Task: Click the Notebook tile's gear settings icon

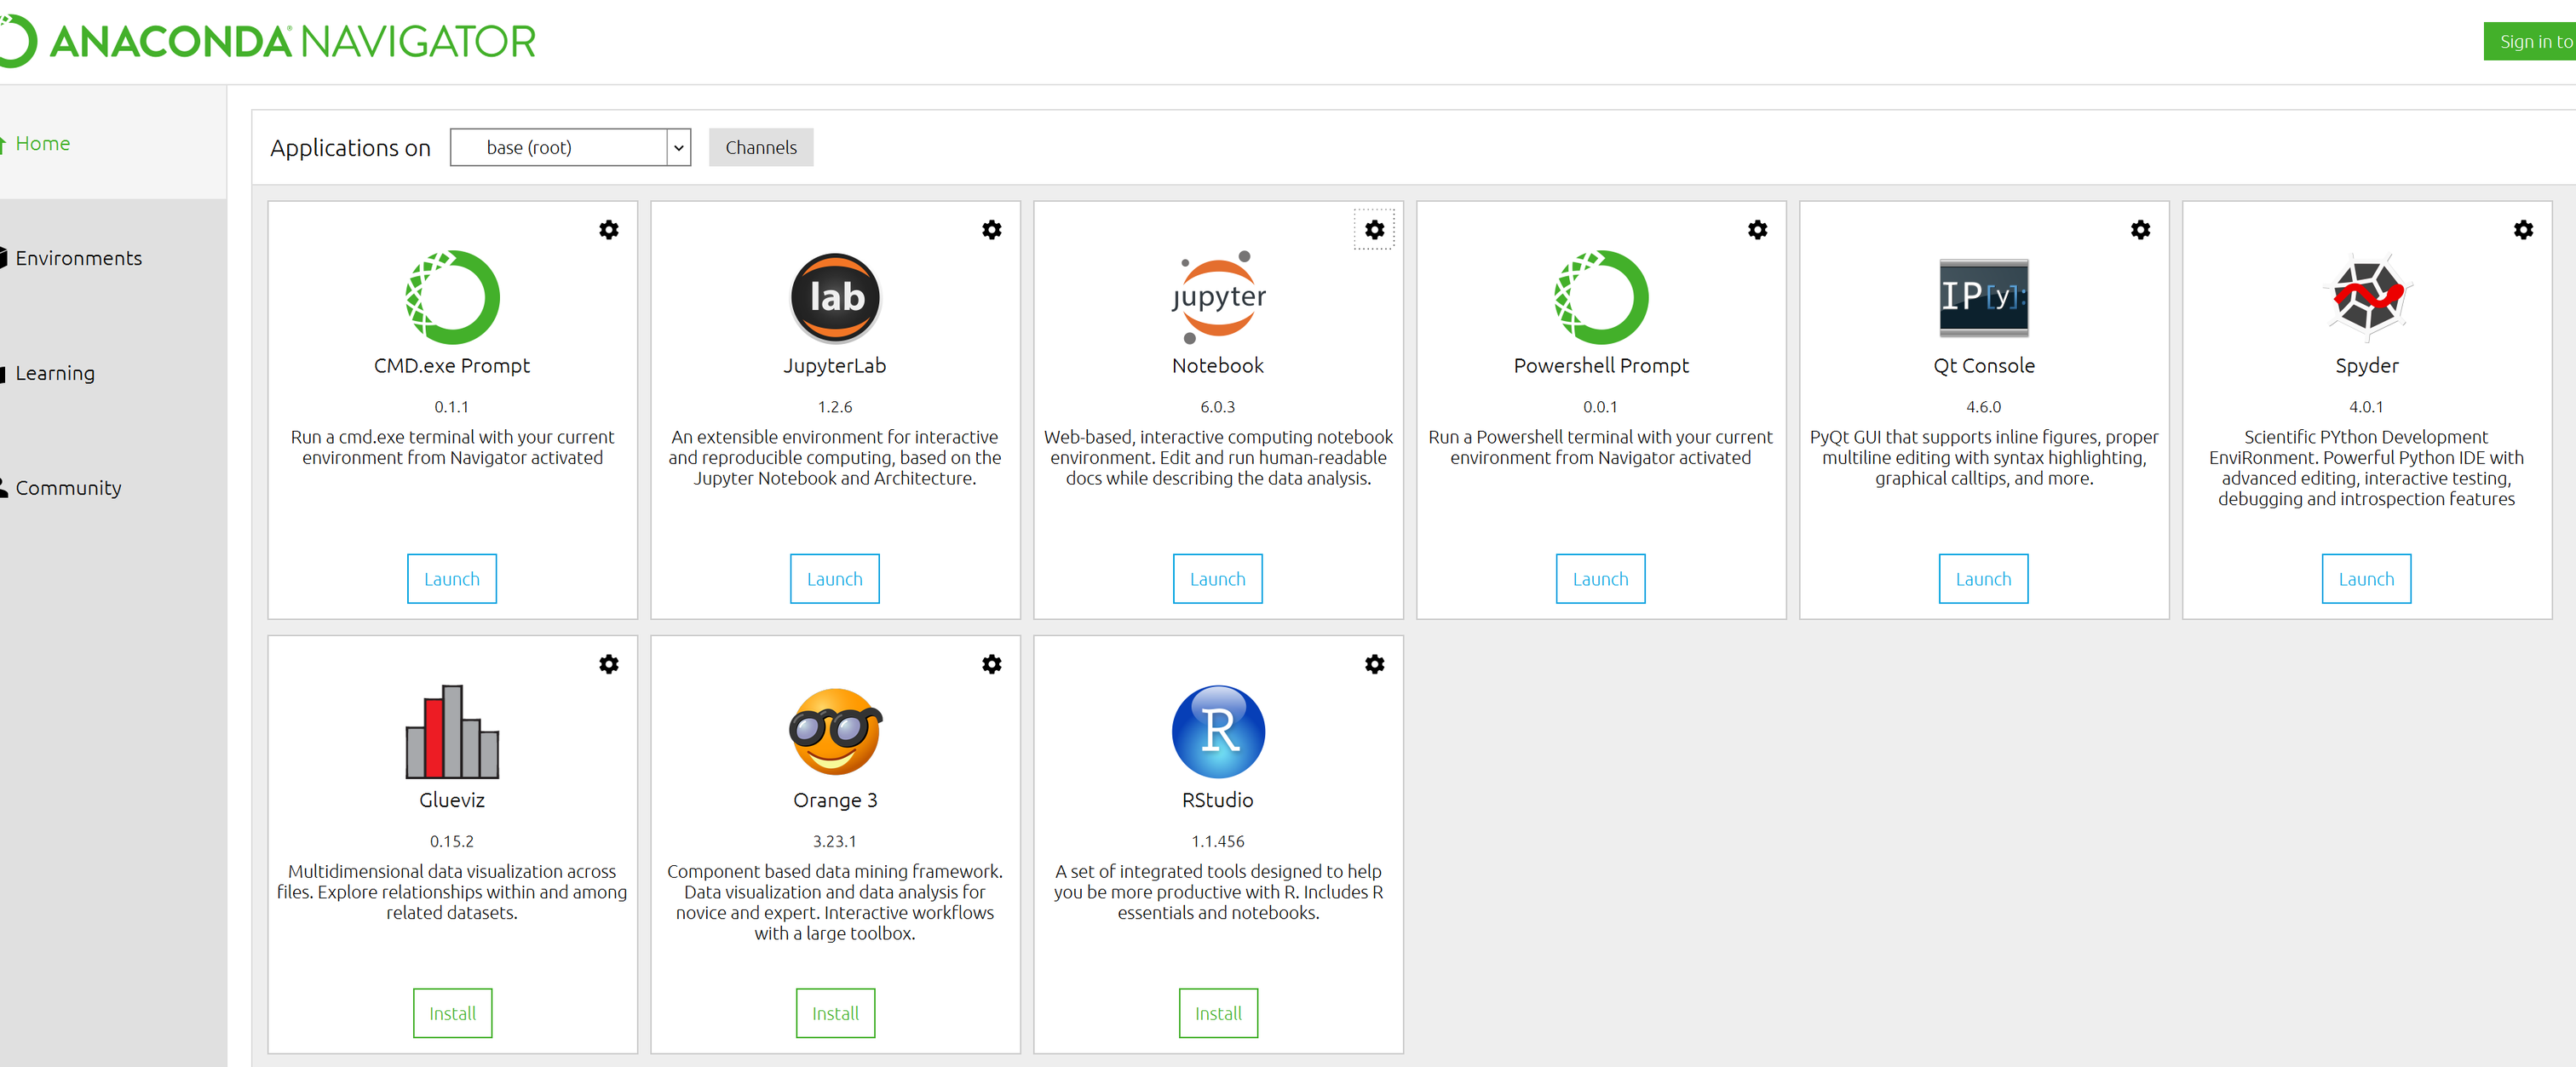Action: click(1374, 230)
